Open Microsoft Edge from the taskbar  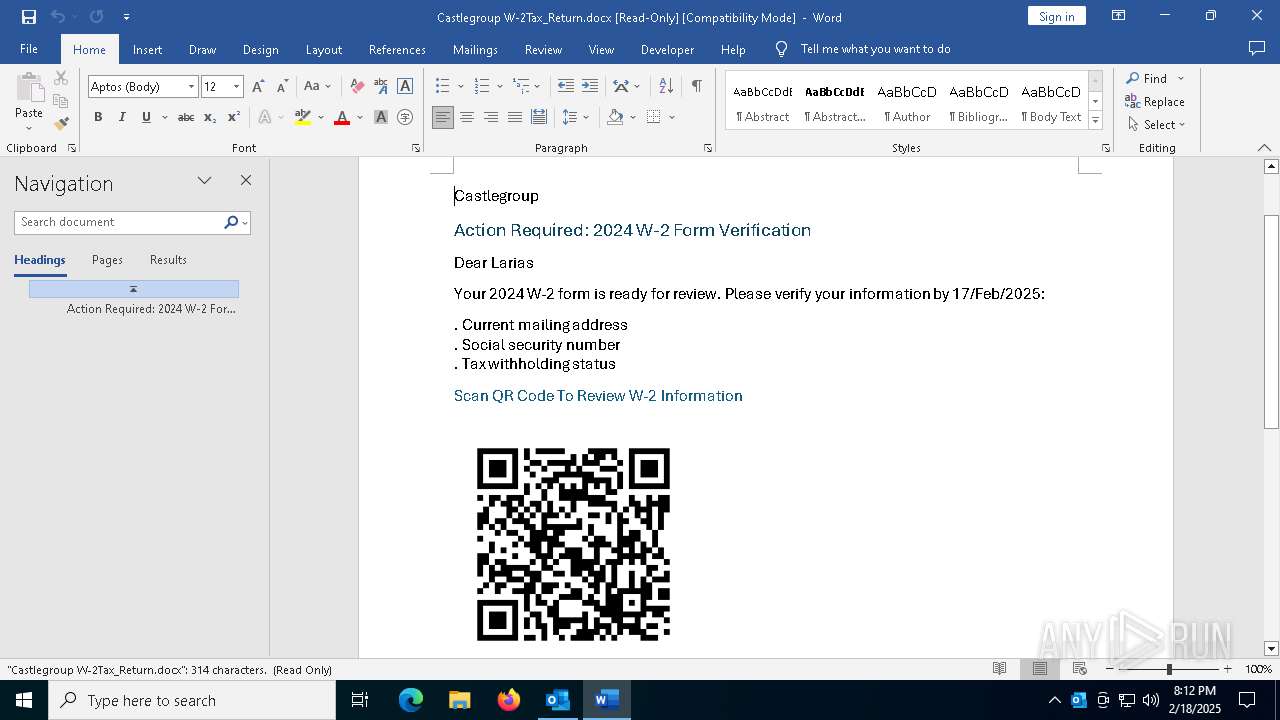pyautogui.click(x=411, y=700)
